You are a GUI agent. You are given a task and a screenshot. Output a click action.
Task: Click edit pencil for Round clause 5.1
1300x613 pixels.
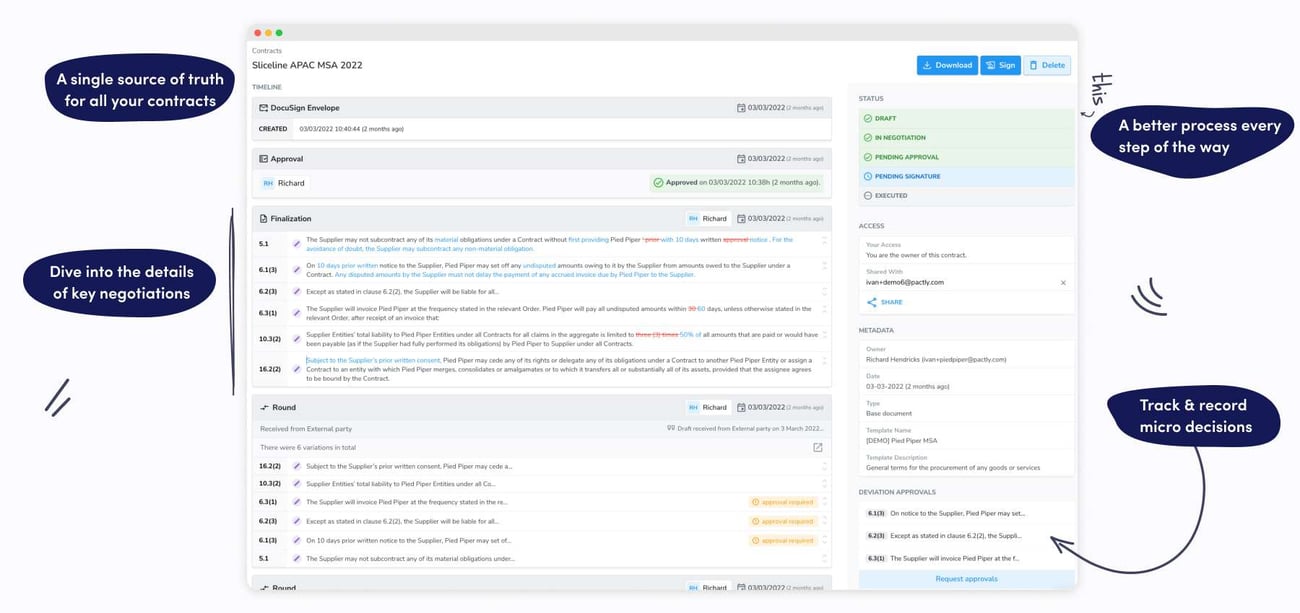tap(297, 558)
